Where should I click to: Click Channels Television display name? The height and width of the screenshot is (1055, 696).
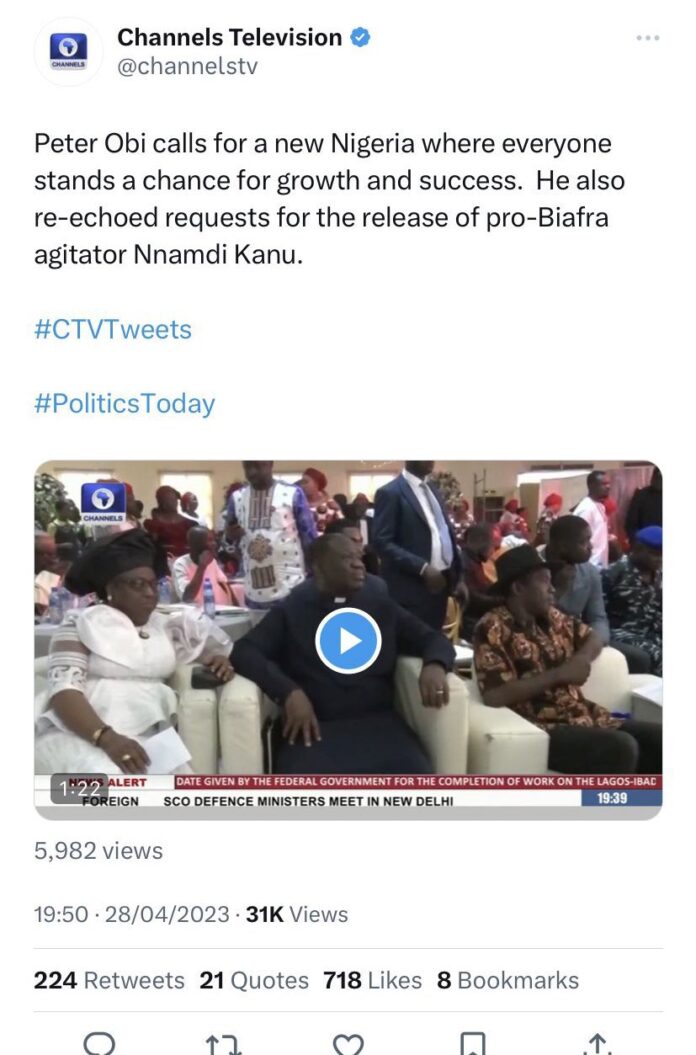click(x=230, y=37)
